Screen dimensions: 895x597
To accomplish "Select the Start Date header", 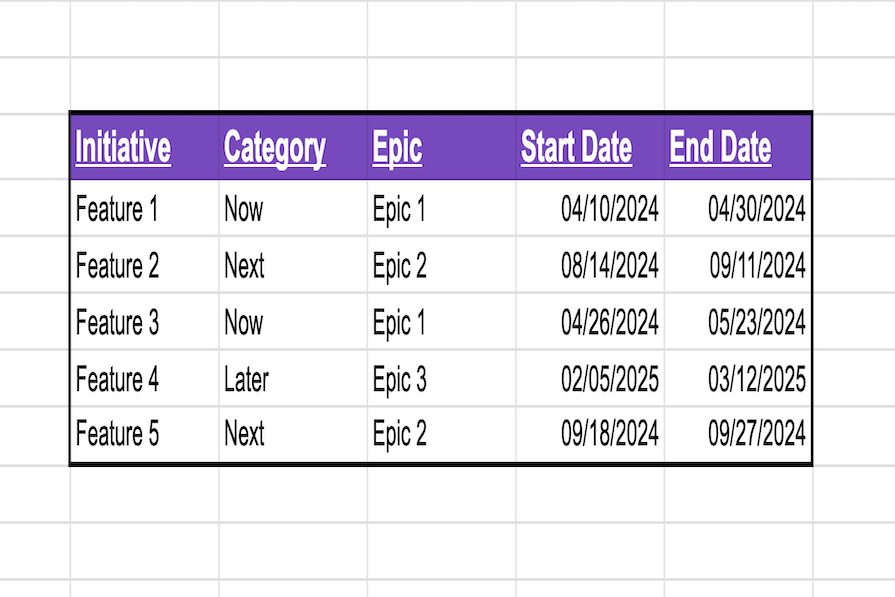I will point(576,148).
